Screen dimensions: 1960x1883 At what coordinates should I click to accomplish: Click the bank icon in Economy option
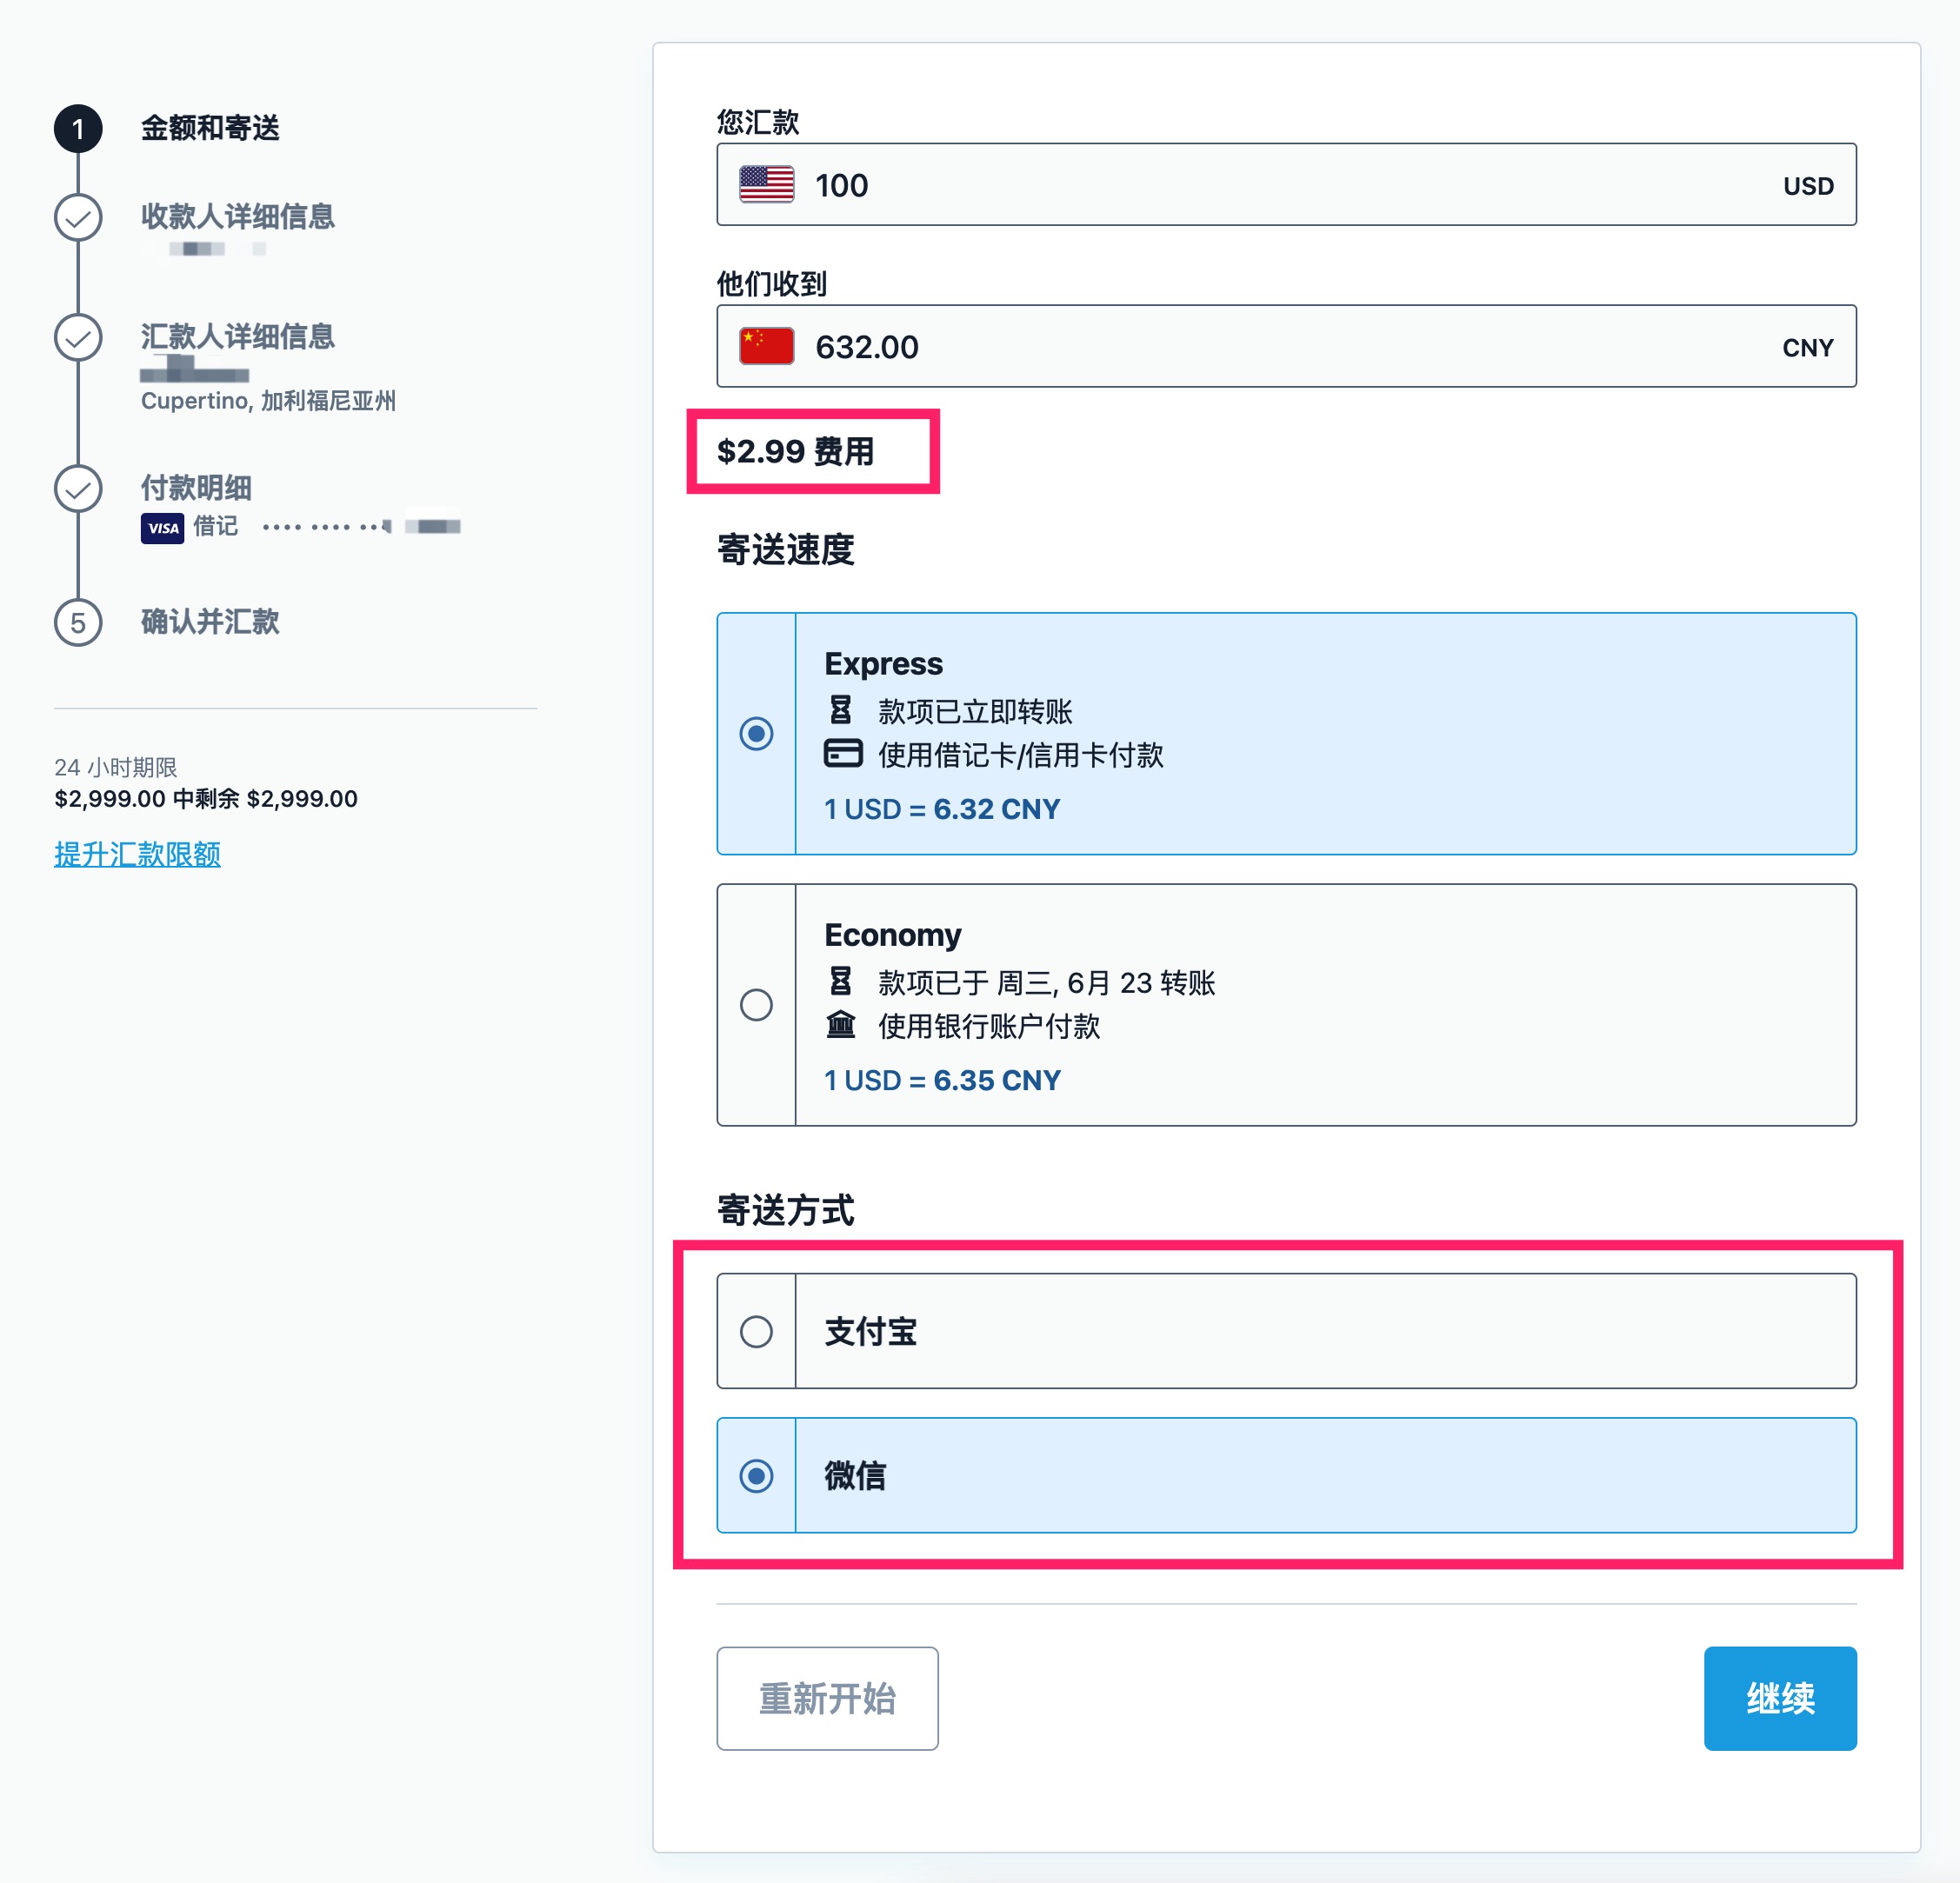pos(841,1026)
